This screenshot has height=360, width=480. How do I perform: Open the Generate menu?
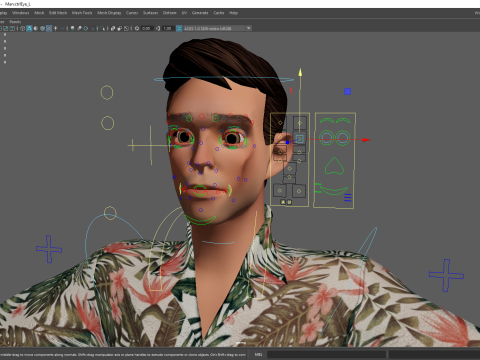pyautogui.click(x=200, y=13)
